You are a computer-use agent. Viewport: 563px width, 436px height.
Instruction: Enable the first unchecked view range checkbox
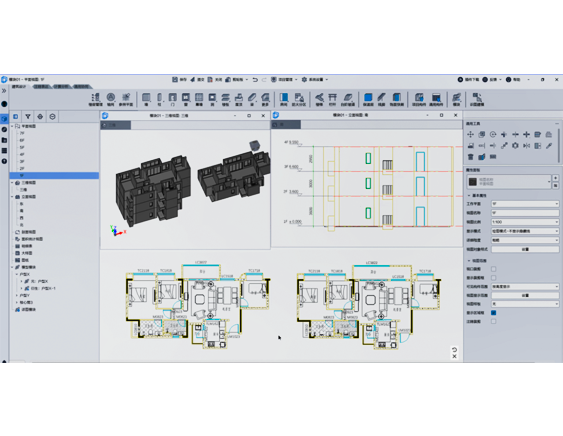(493, 269)
